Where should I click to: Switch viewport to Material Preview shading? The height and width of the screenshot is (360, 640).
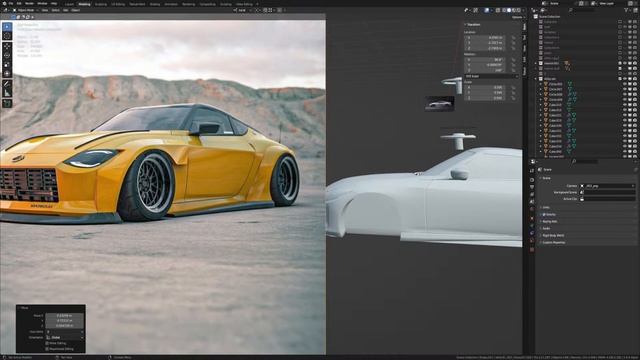tap(514, 10)
